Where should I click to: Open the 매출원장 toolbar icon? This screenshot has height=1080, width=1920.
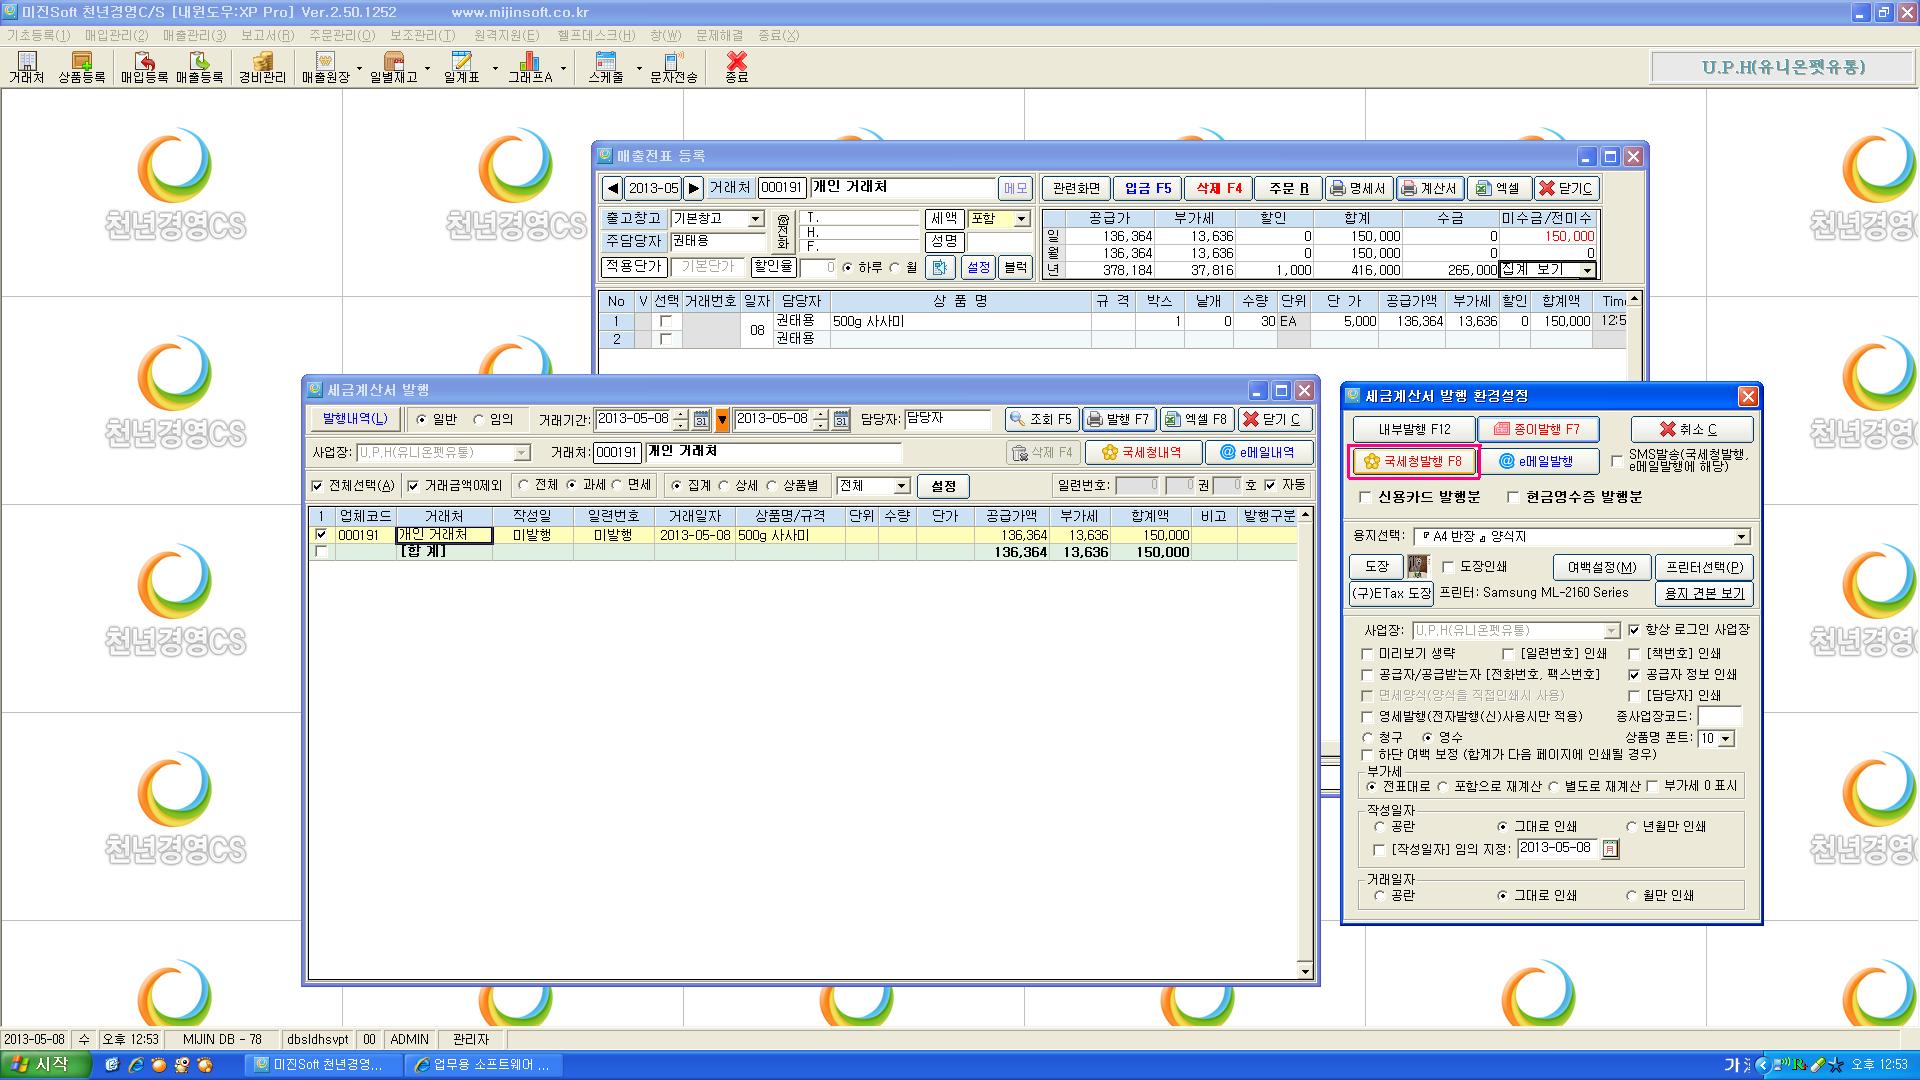(x=325, y=68)
